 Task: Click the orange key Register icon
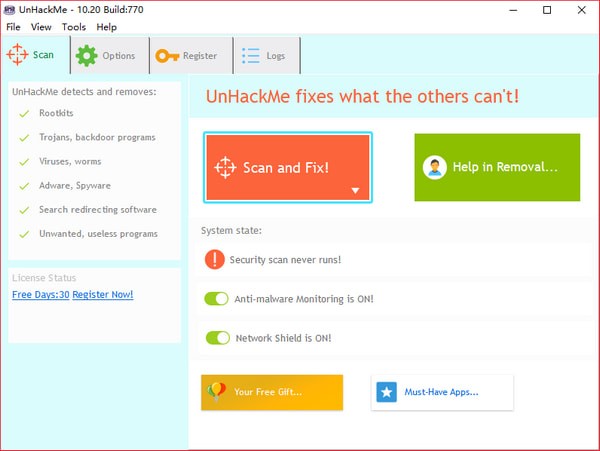coord(166,56)
